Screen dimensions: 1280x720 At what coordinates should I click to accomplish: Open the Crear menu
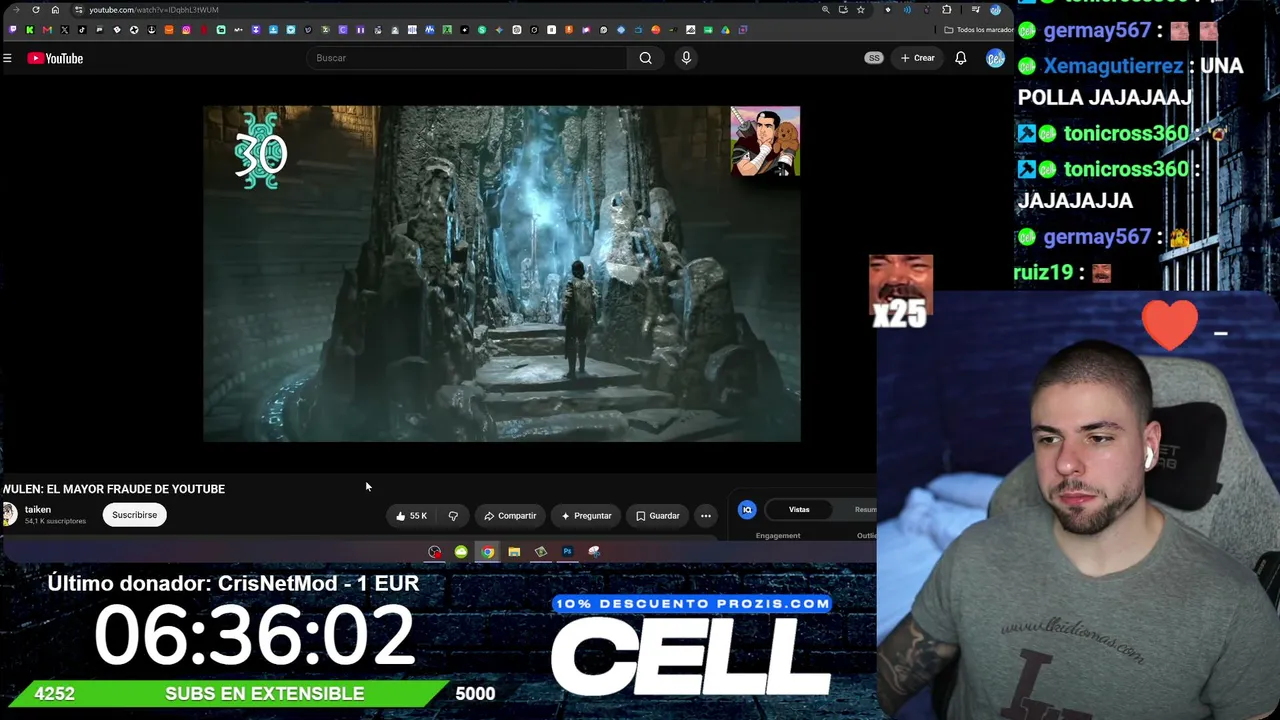(x=917, y=58)
